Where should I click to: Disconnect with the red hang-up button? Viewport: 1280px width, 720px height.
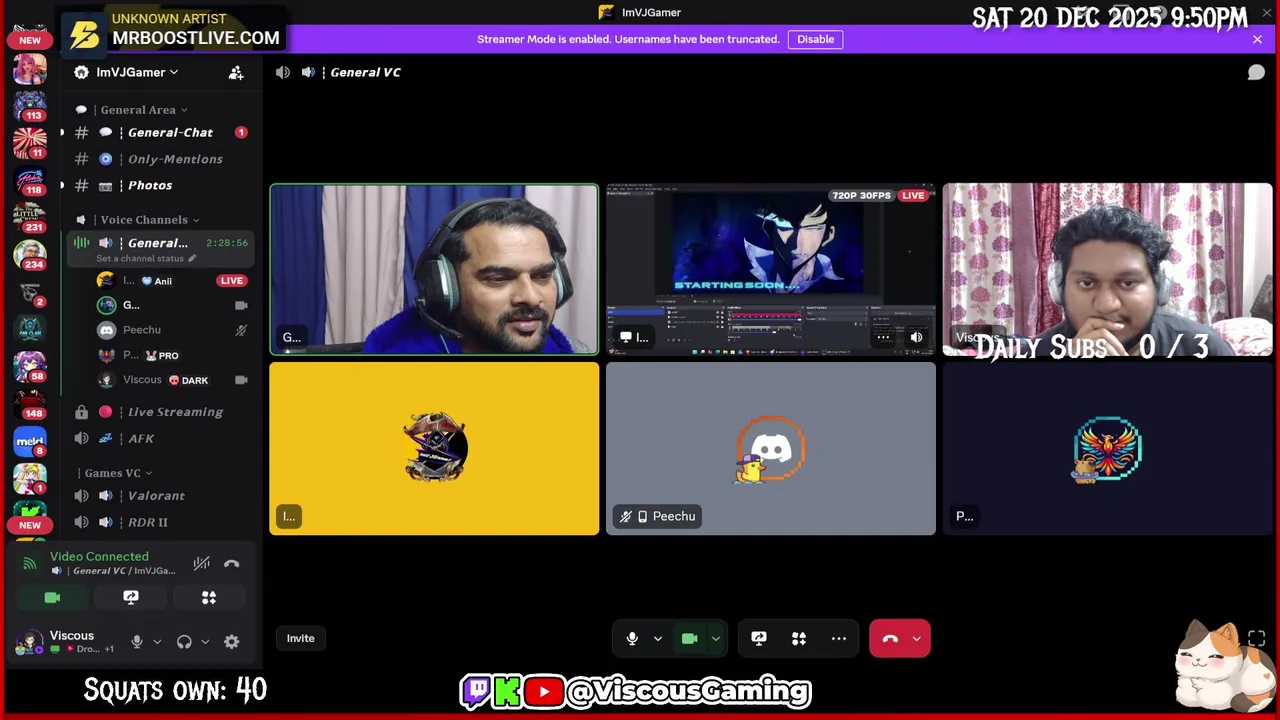click(x=890, y=639)
